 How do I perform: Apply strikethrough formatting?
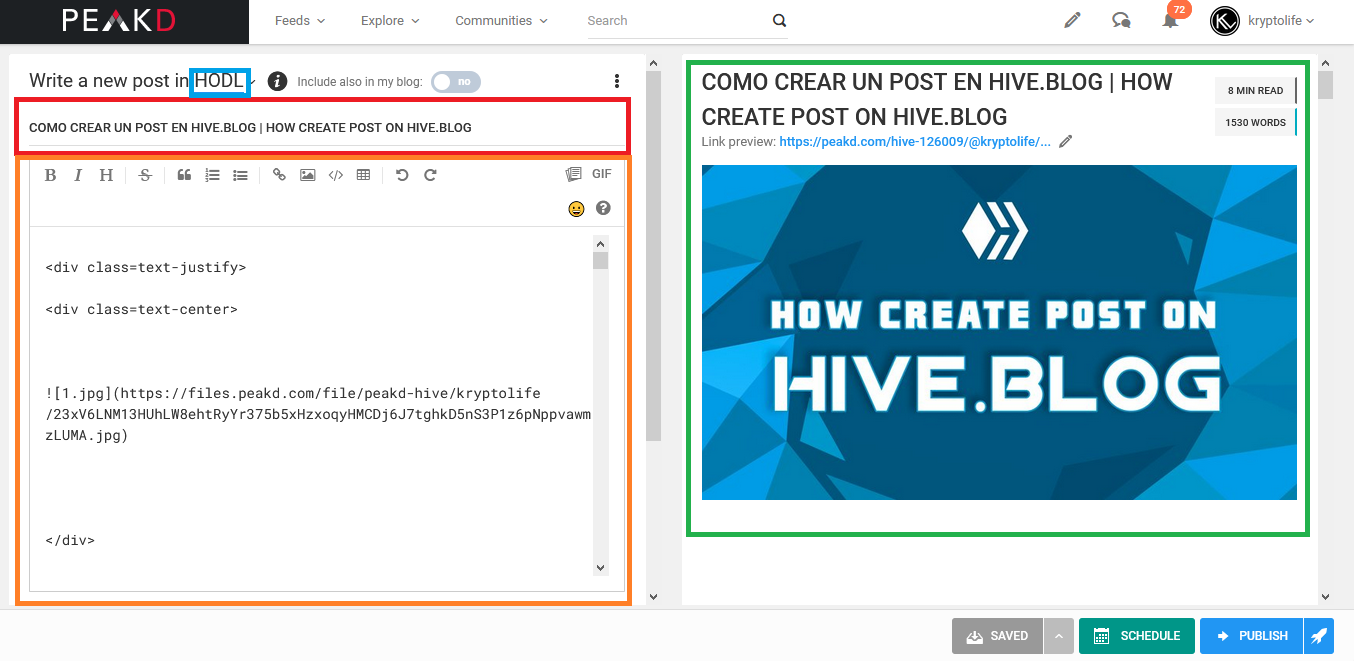point(145,175)
